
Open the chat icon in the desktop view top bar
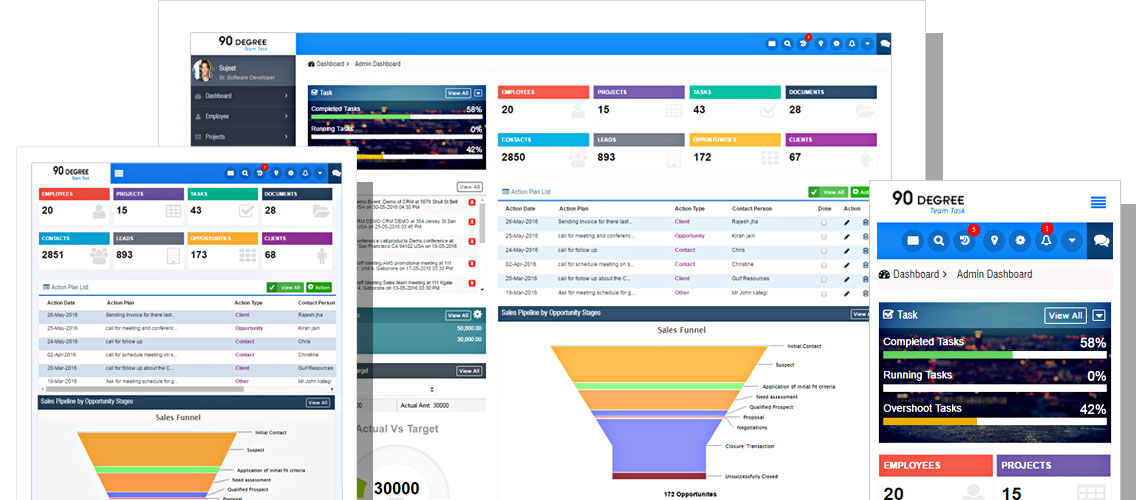tap(884, 44)
